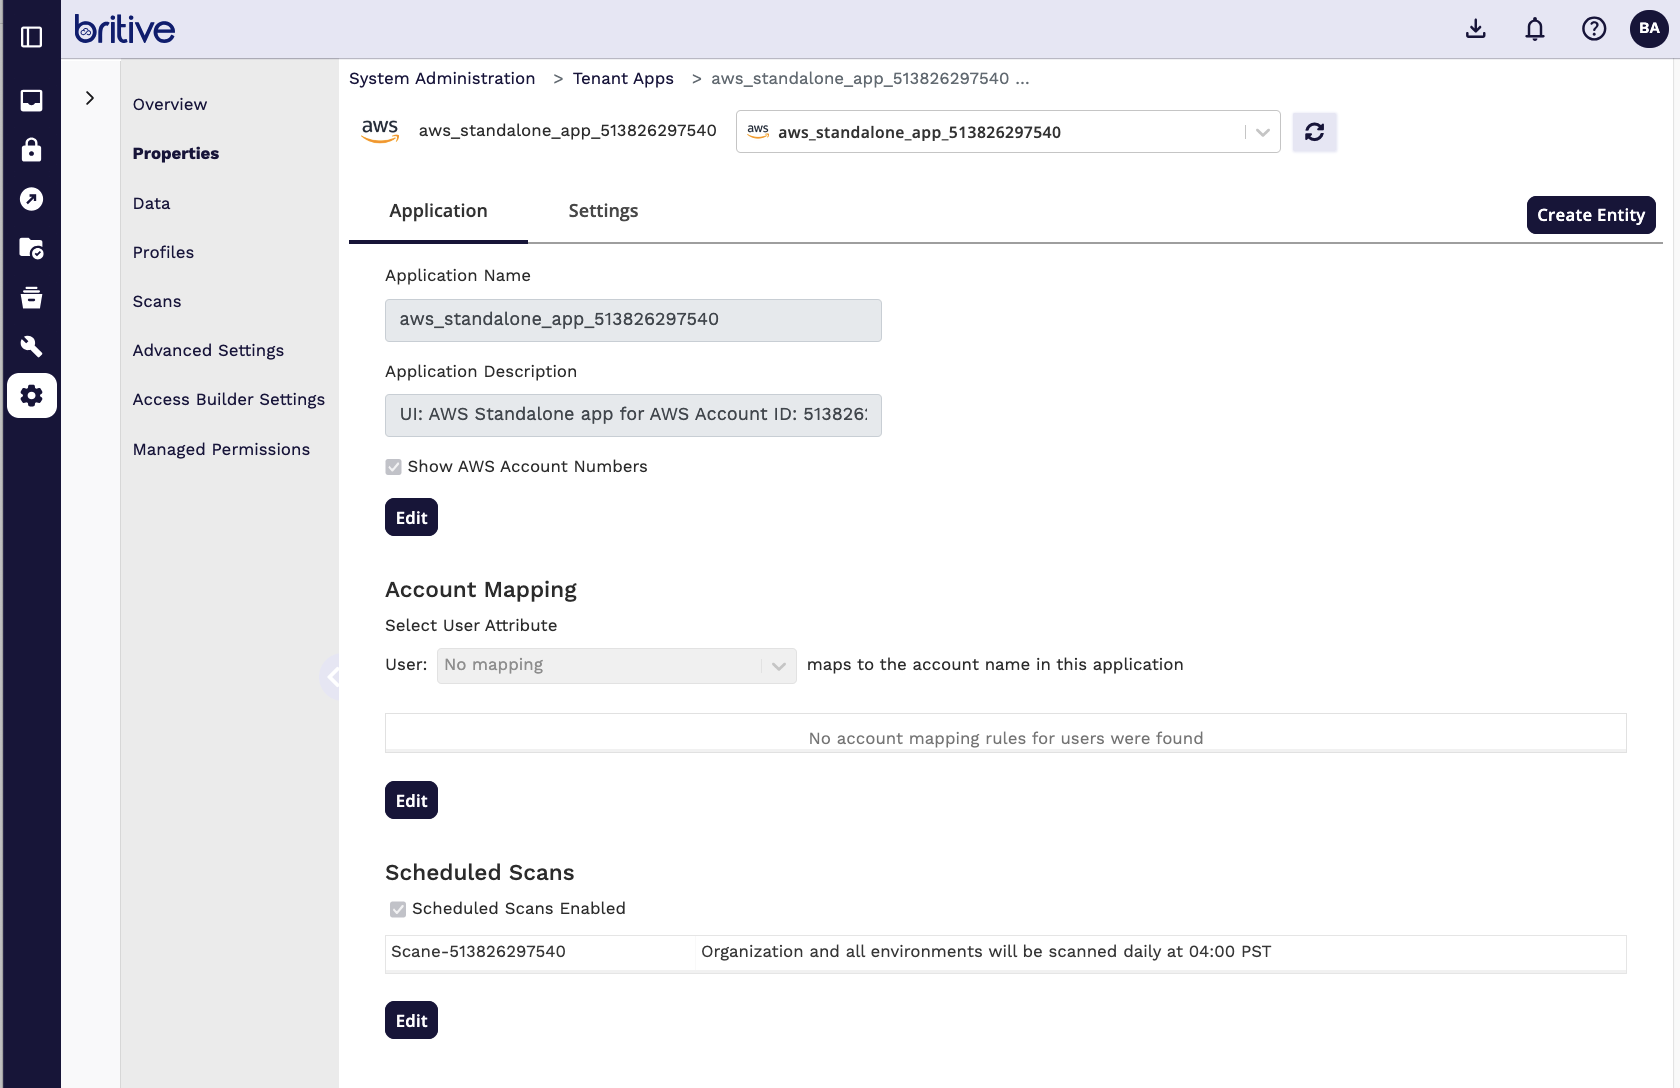This screenshot has height=1088, width=1680.
Task: Open the help question mark icon
Action: click(1593, 29)
